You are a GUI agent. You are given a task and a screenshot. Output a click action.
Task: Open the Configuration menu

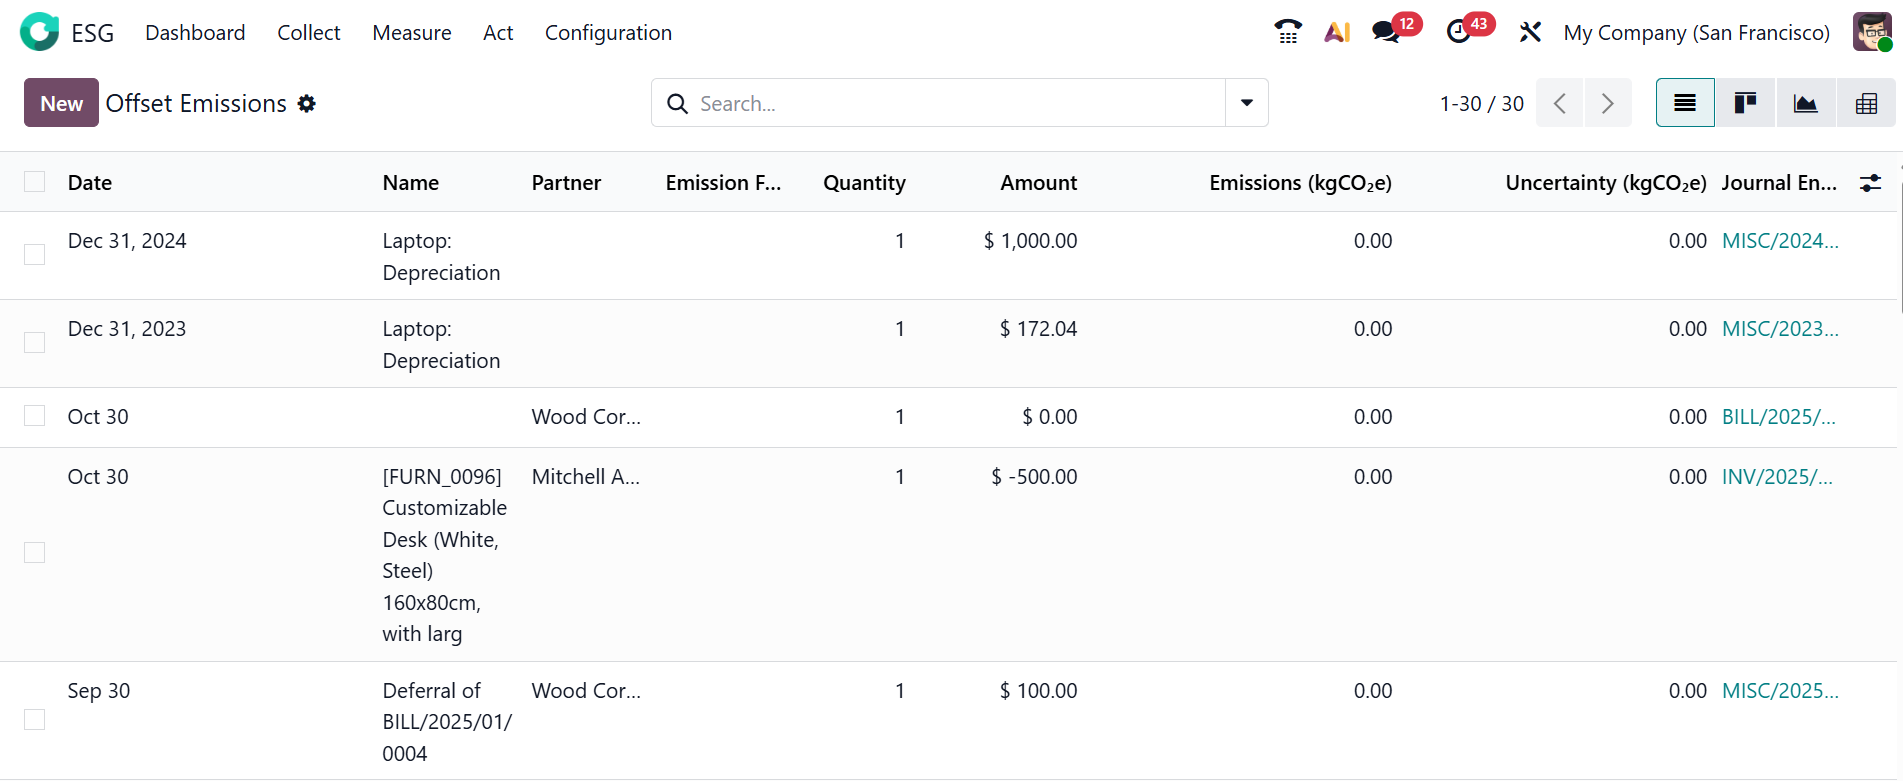608,33
